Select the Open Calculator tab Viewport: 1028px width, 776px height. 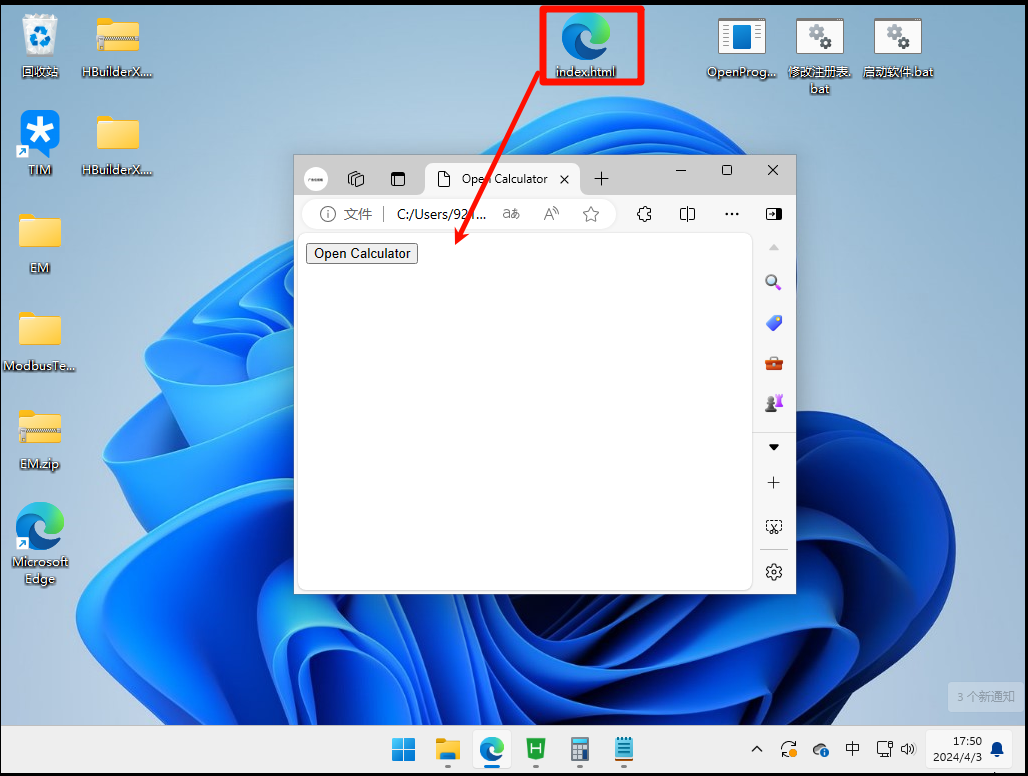click(x=502, y=179)
